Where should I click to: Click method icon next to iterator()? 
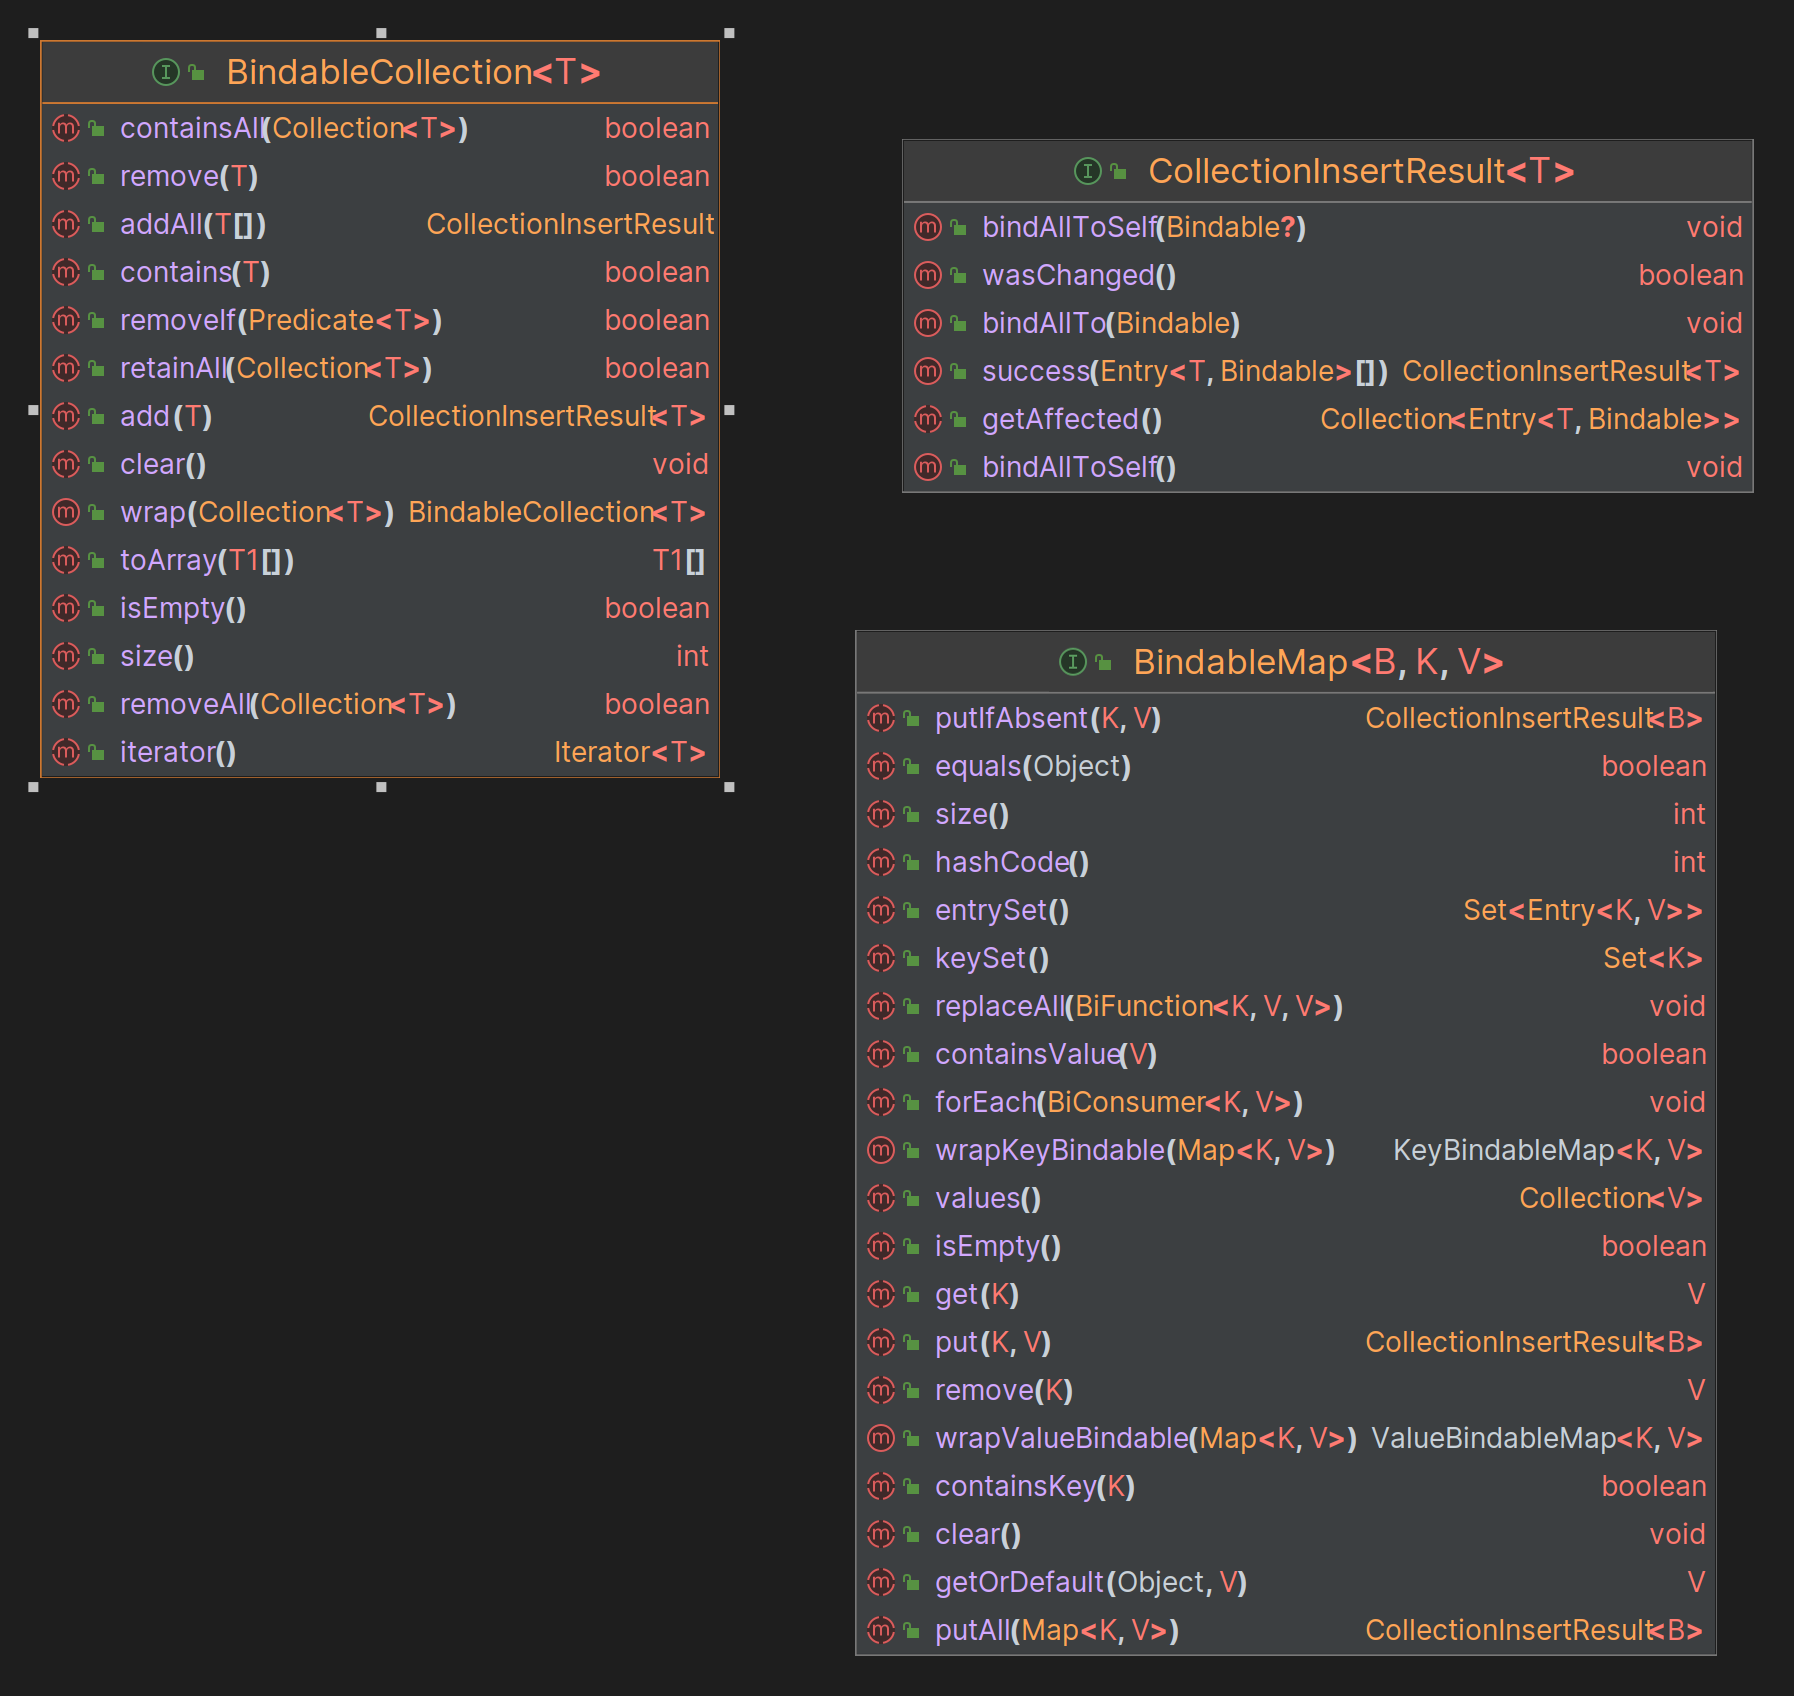[66, 752]
